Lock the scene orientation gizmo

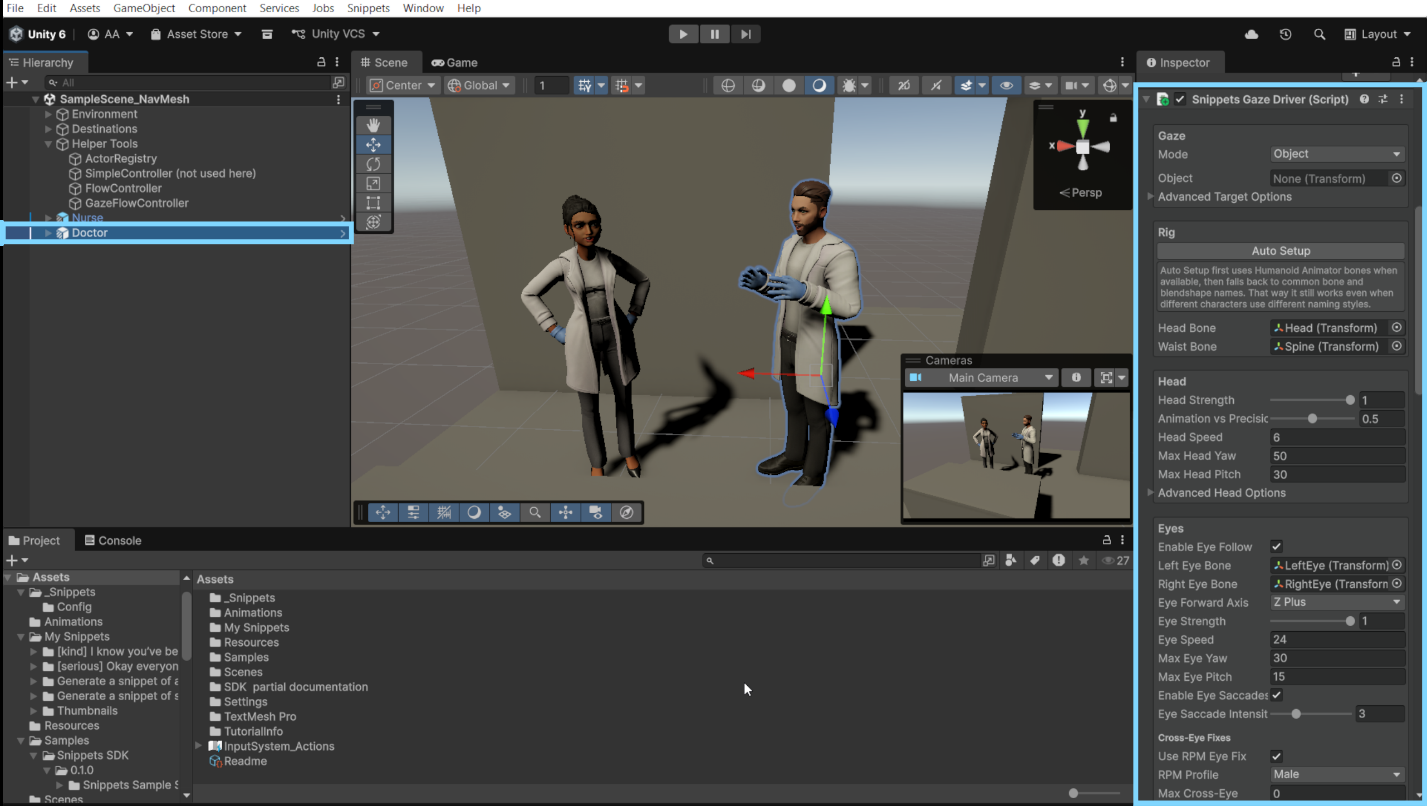(x=1113, y=118)
